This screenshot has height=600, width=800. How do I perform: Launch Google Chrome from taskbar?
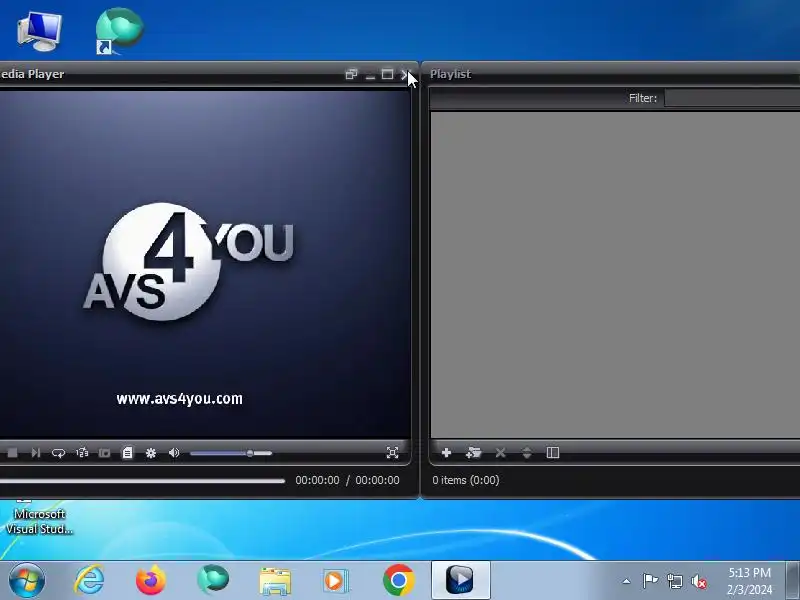[398, 580]
